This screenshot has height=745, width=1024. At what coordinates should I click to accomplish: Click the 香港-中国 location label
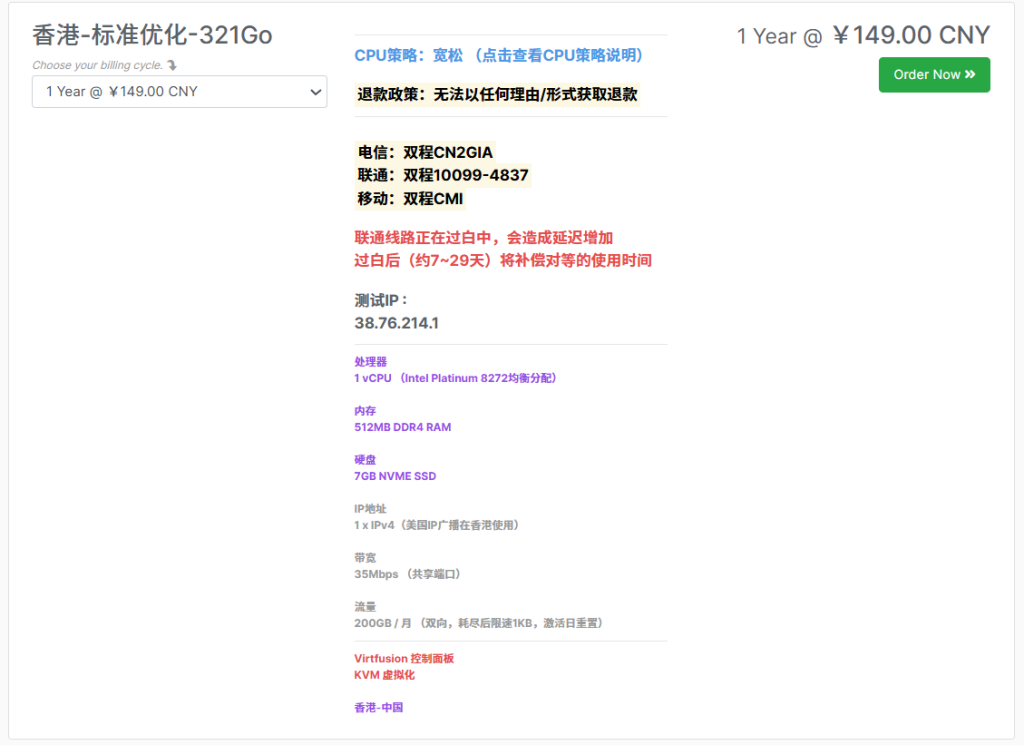tap(378, 707)
